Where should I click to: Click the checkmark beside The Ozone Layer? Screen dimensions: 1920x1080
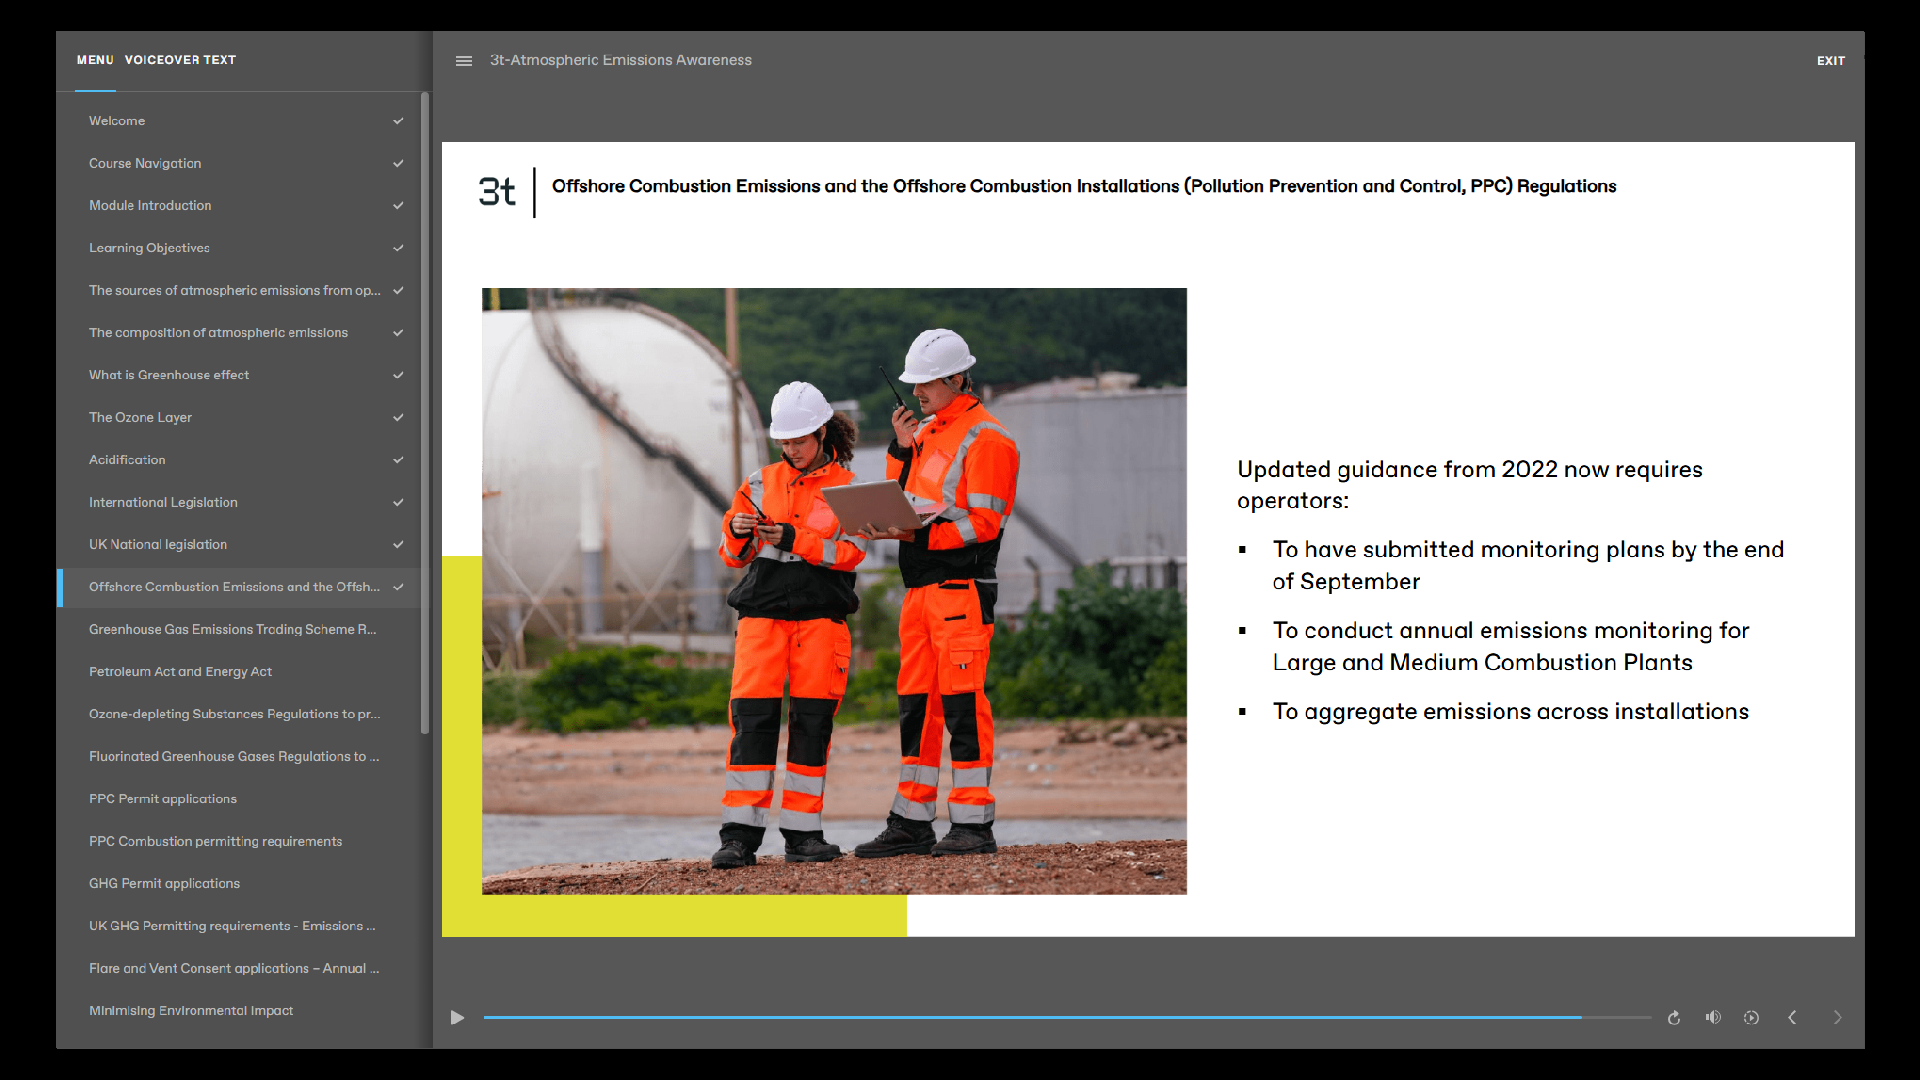click(x=398, y=417)
